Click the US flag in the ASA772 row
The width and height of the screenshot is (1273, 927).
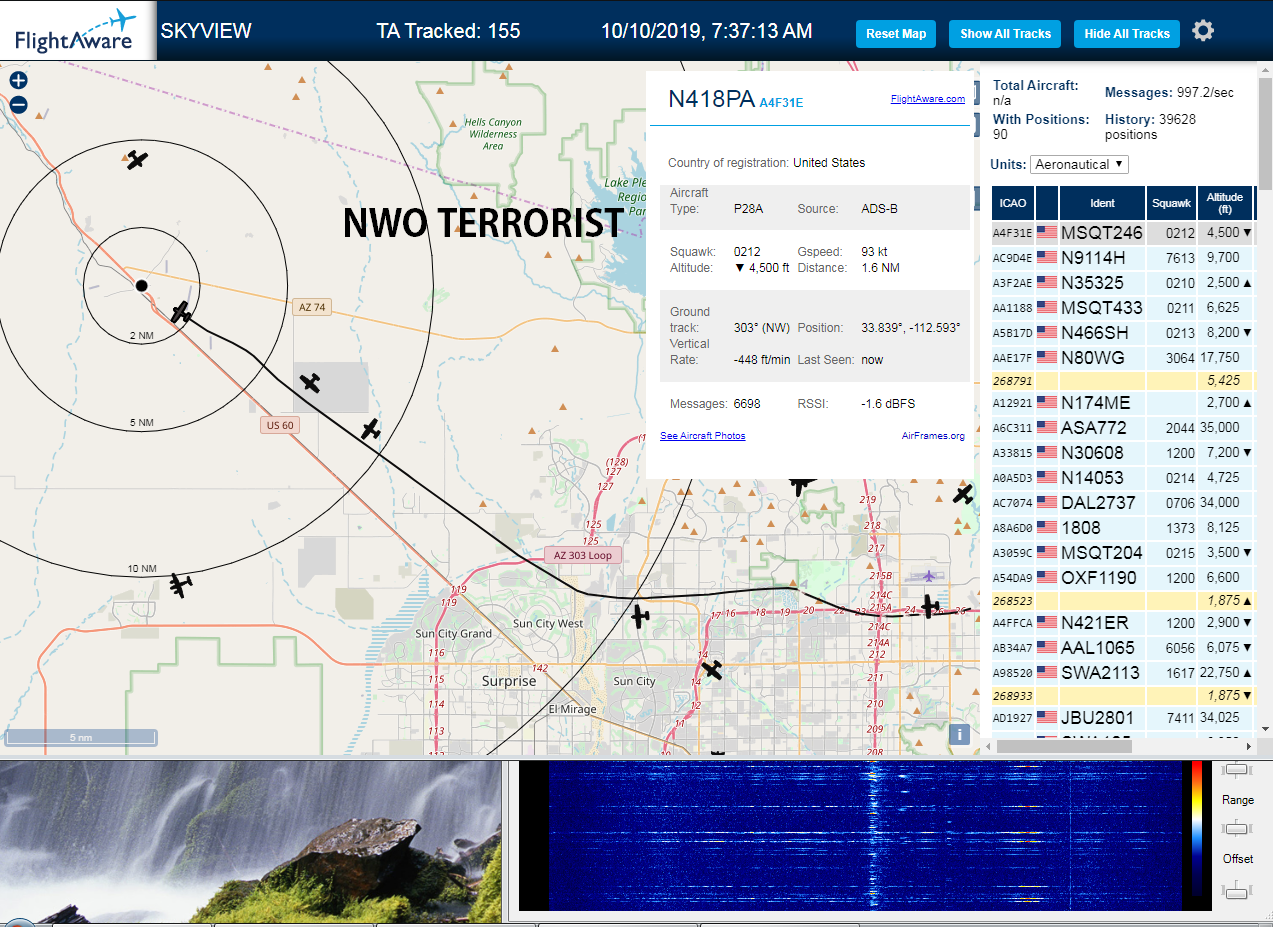click(x=1047, y=428)
